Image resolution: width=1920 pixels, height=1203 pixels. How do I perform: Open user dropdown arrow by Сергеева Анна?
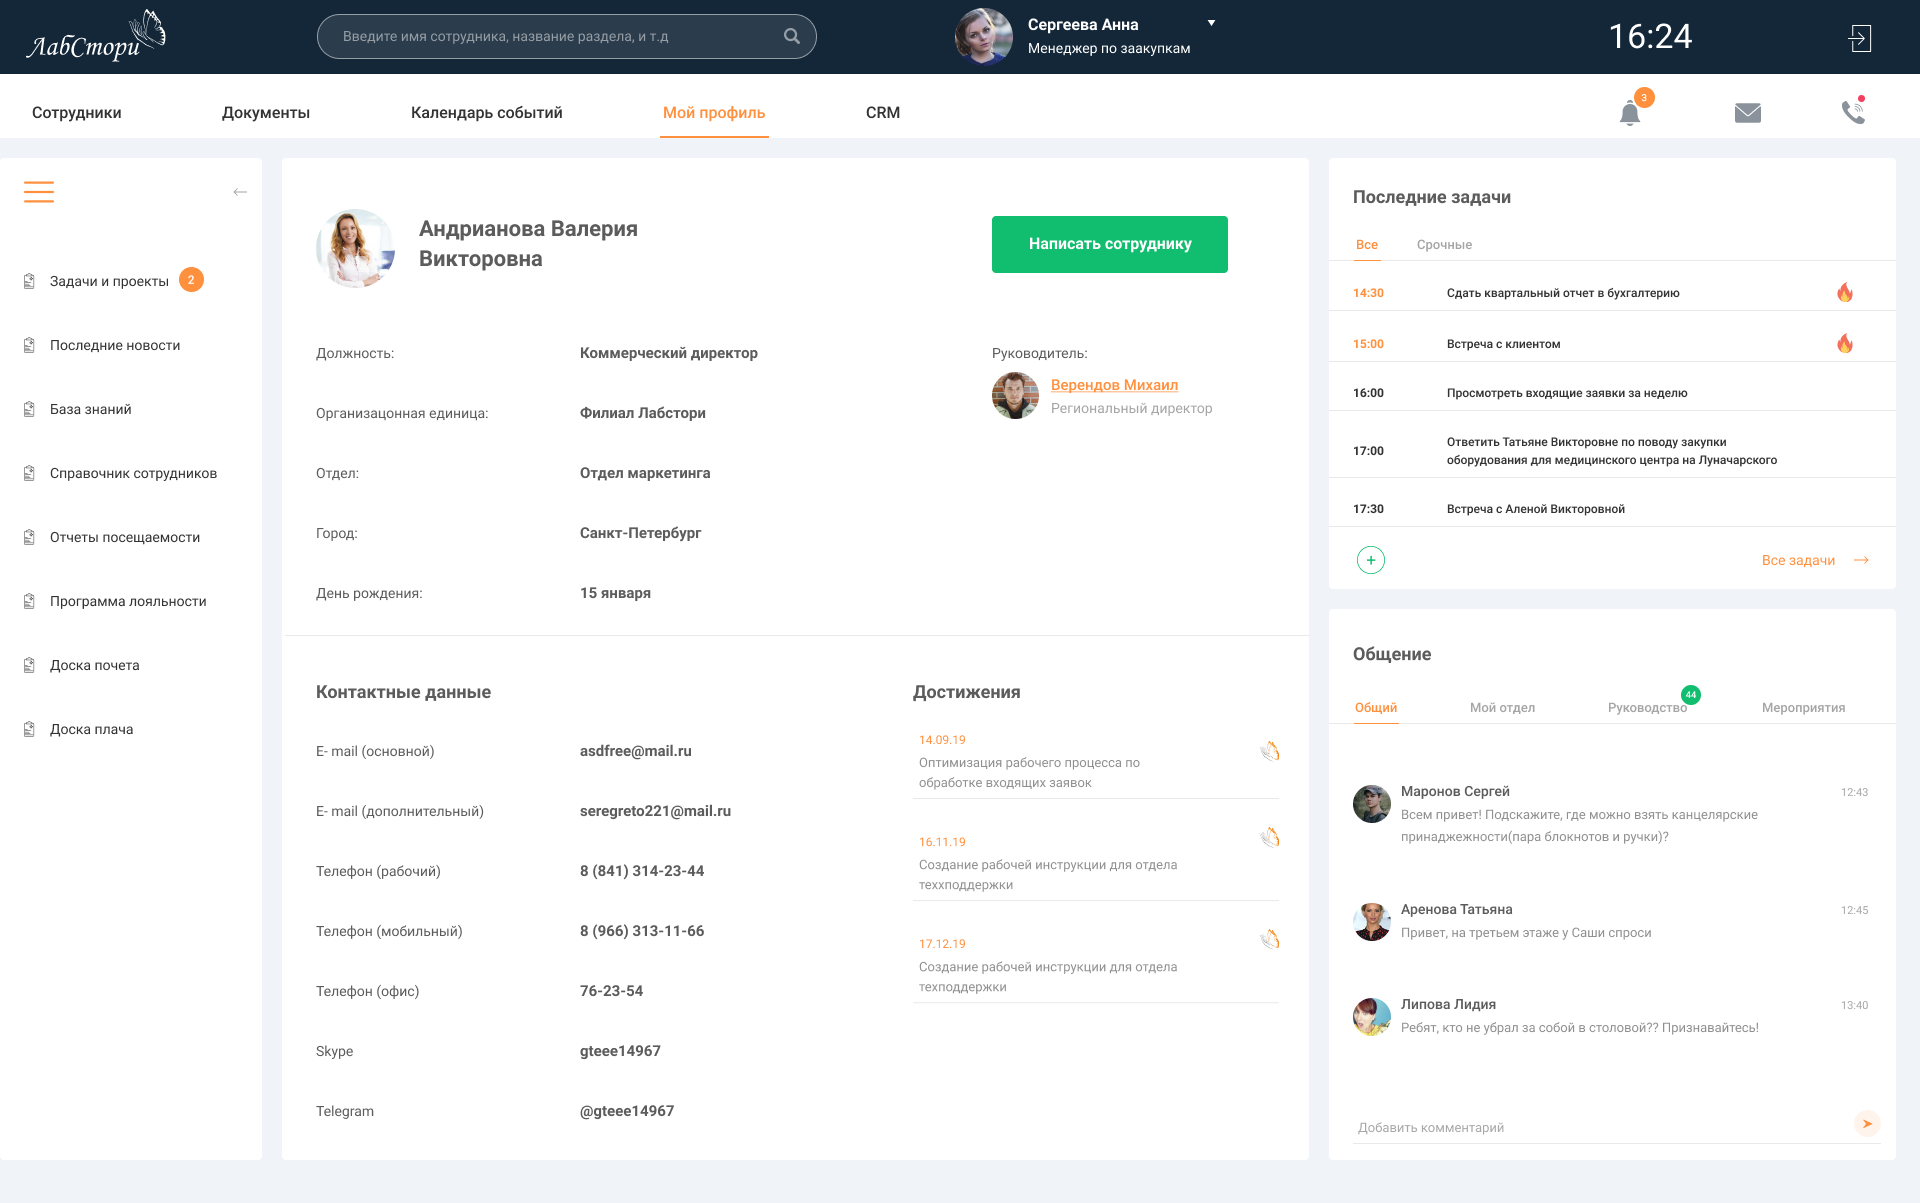click(x=1211, y=23)
